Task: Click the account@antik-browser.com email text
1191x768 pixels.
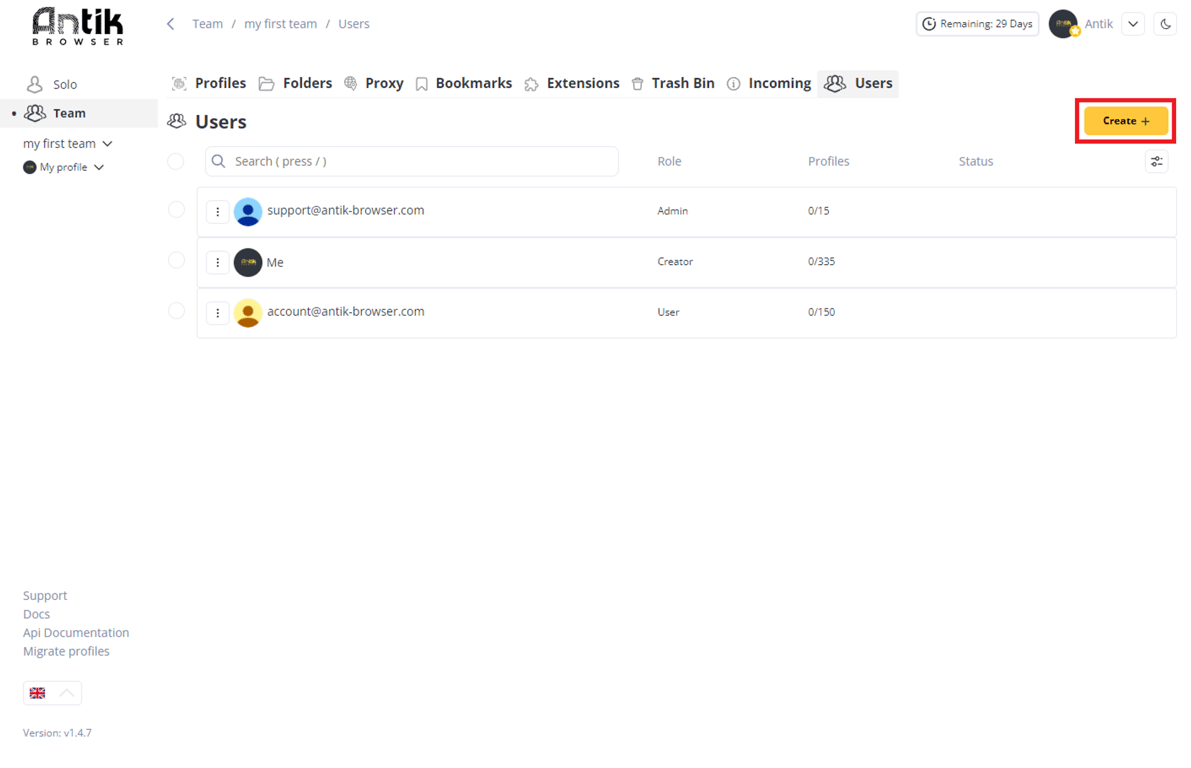Action: pos(346,311)
